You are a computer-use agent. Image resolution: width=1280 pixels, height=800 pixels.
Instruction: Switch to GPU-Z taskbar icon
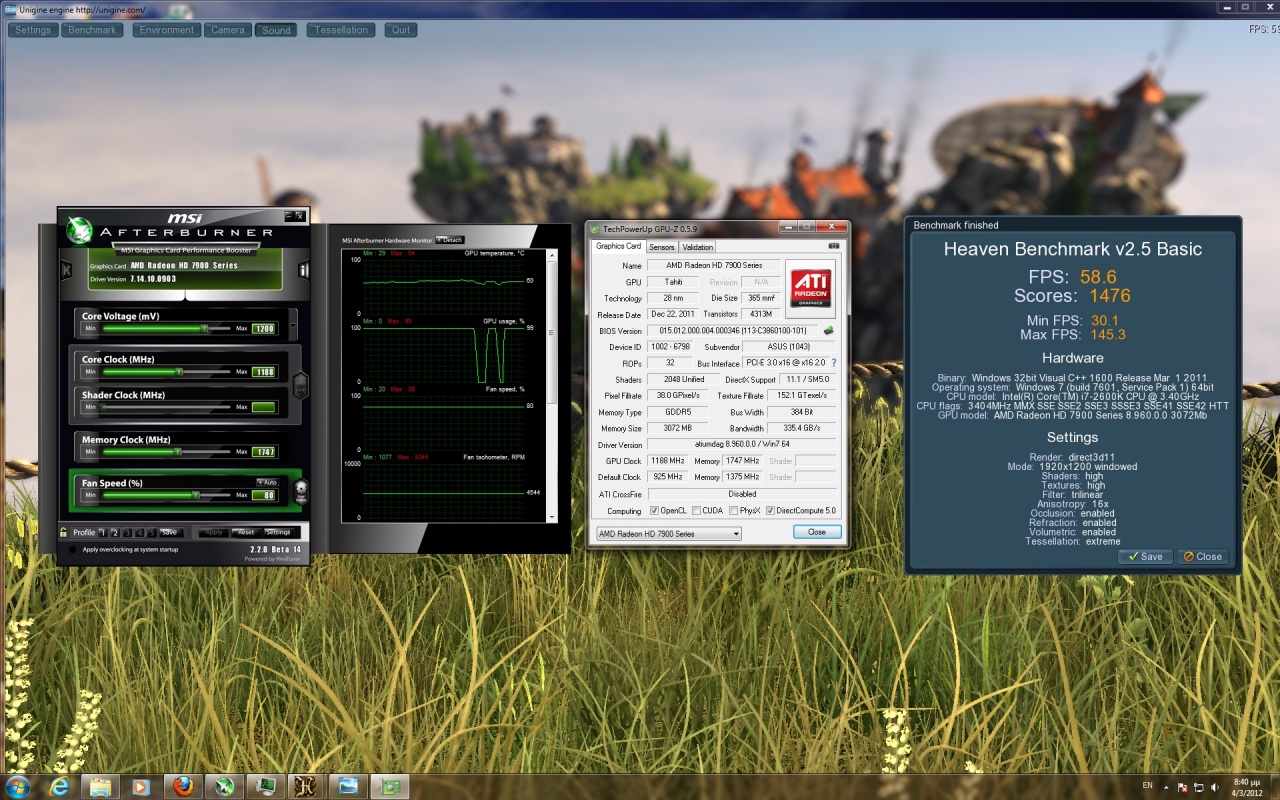coord(389,787)
